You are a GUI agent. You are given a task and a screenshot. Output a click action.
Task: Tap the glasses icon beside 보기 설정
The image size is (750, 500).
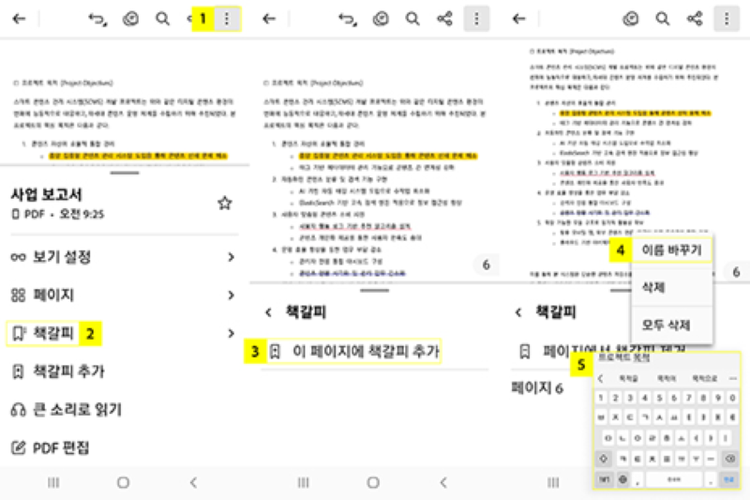point(18,257)
